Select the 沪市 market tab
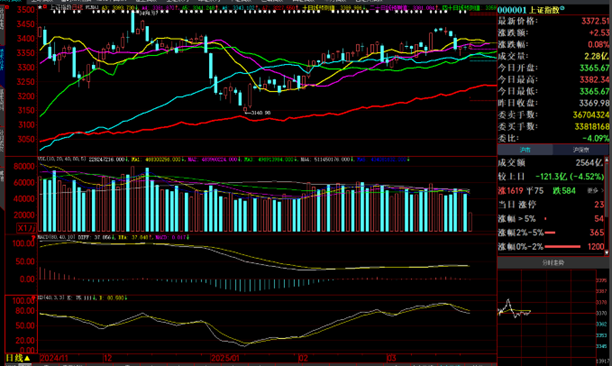 pyautogui.click(x=525, y=149)
